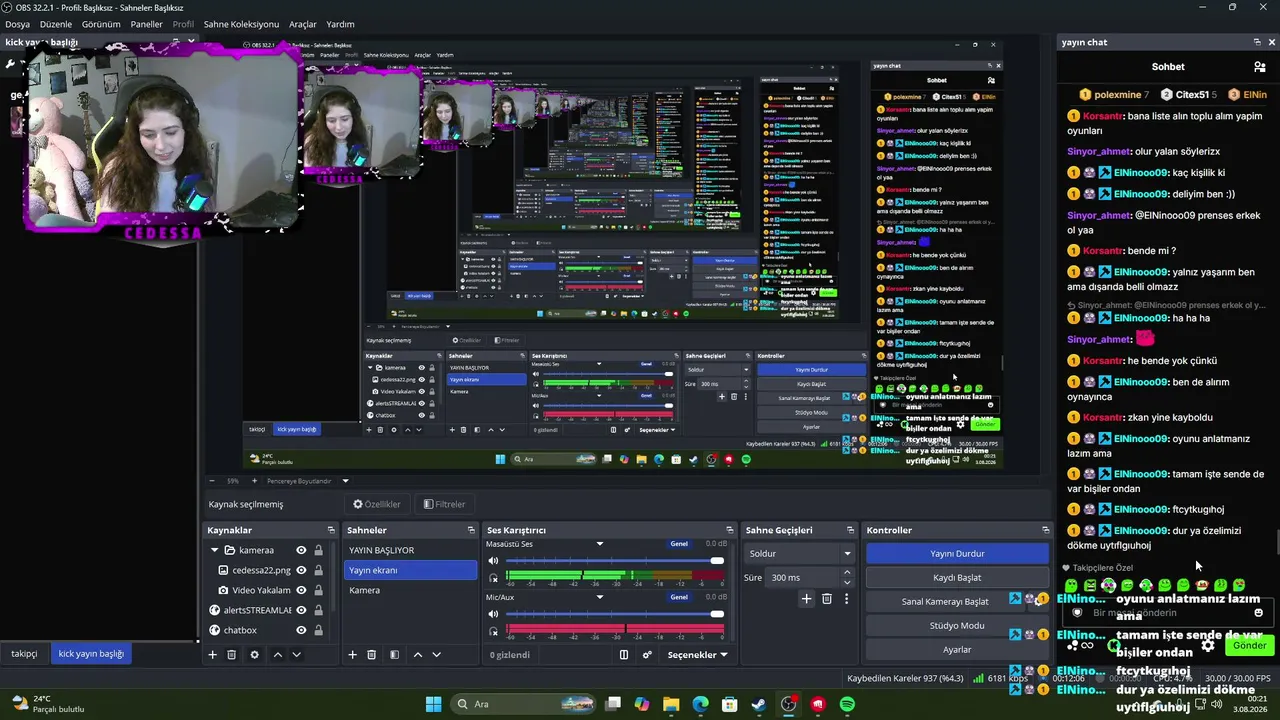Open Masaüstü Ses audio options dropdown arrow
The width and height of the screenshot is (1280, 720).
(600, 544)
